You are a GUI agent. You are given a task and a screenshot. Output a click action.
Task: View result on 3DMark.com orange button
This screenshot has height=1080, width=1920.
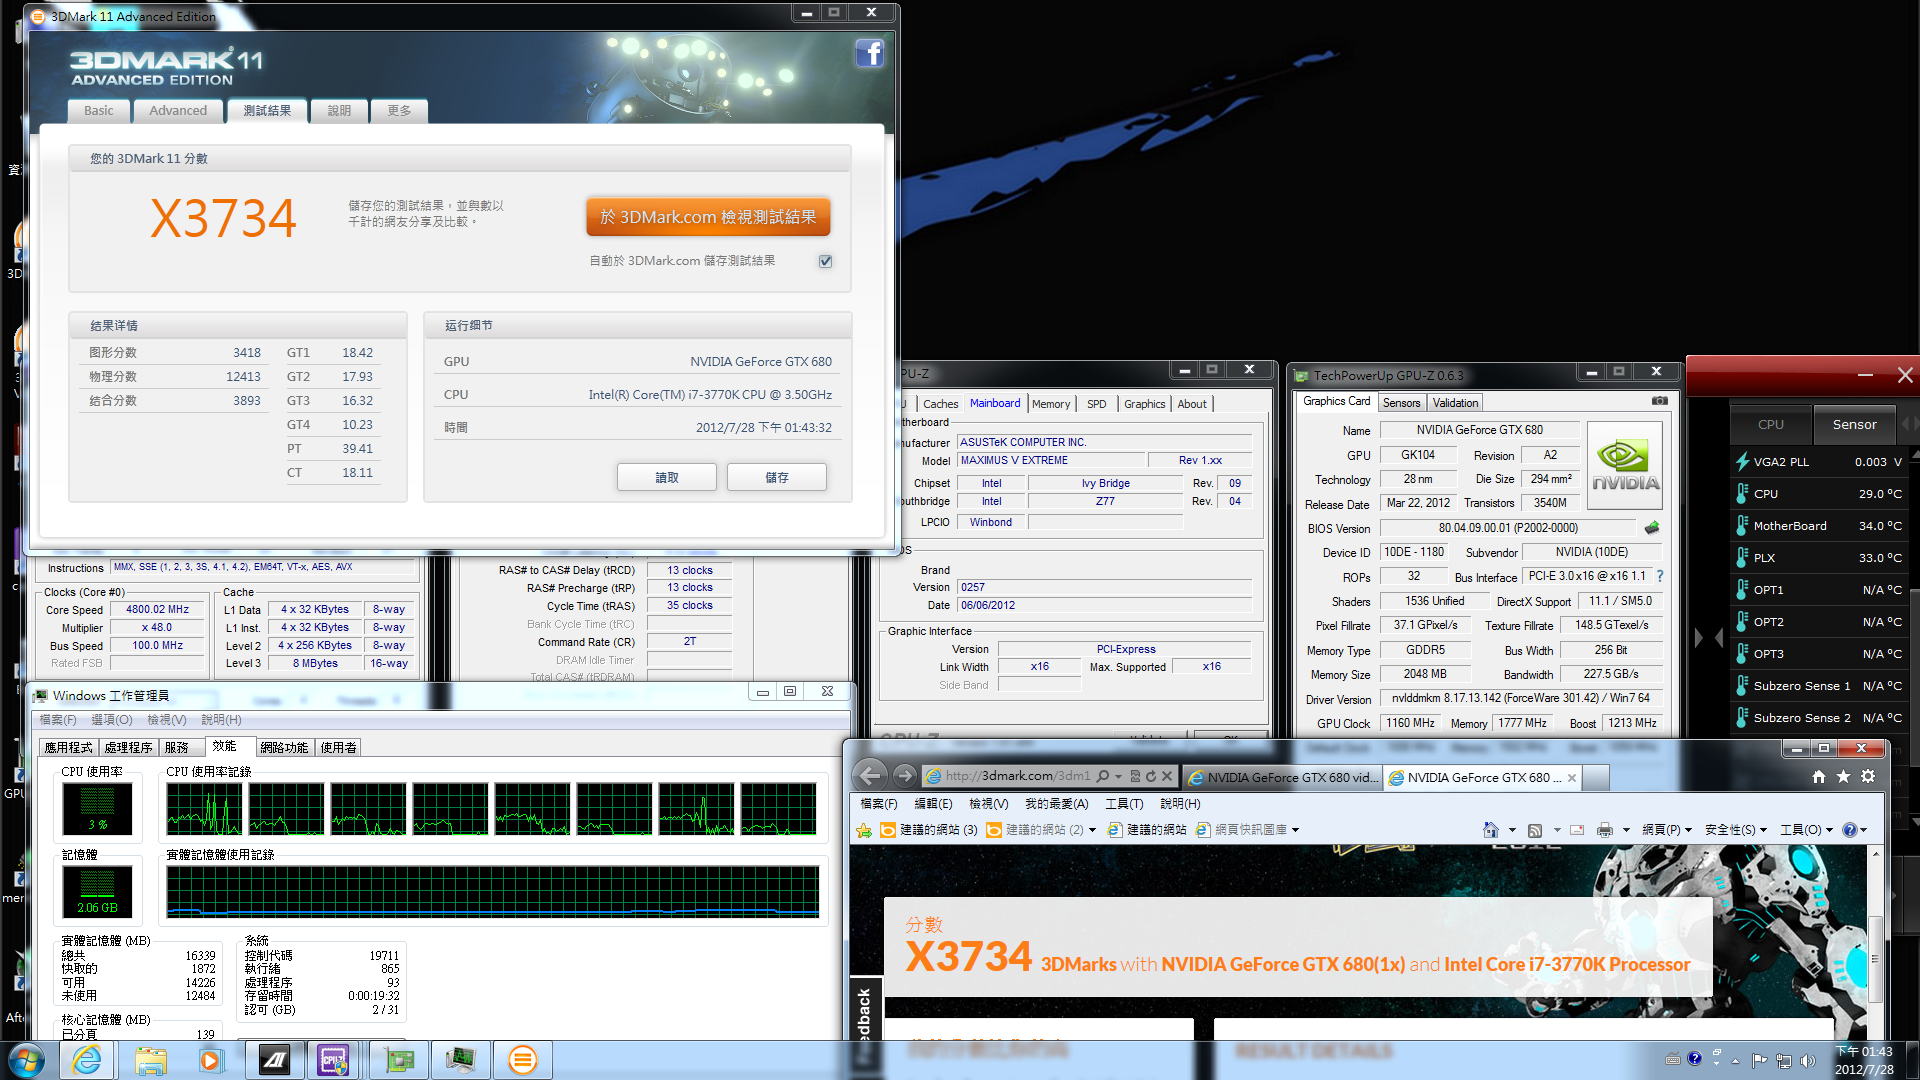708,217
